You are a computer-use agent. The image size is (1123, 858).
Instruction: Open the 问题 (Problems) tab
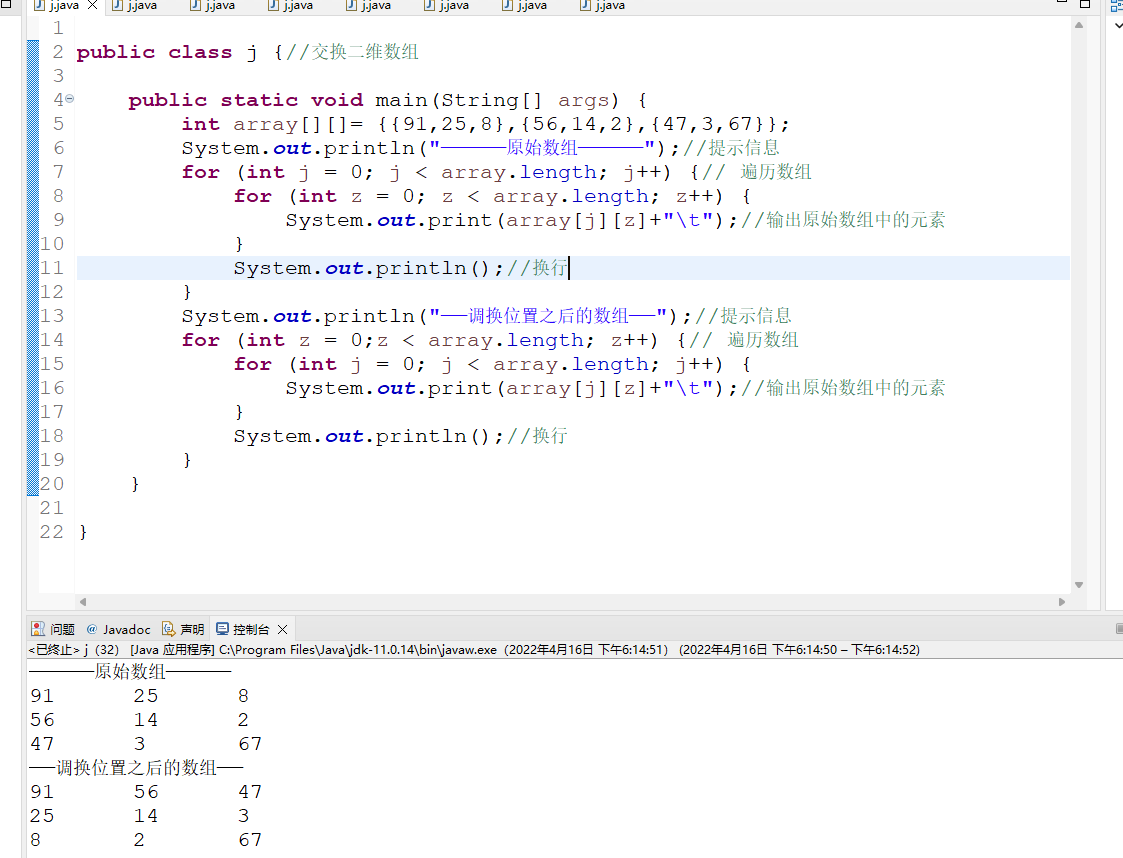(x=53, y=630)
